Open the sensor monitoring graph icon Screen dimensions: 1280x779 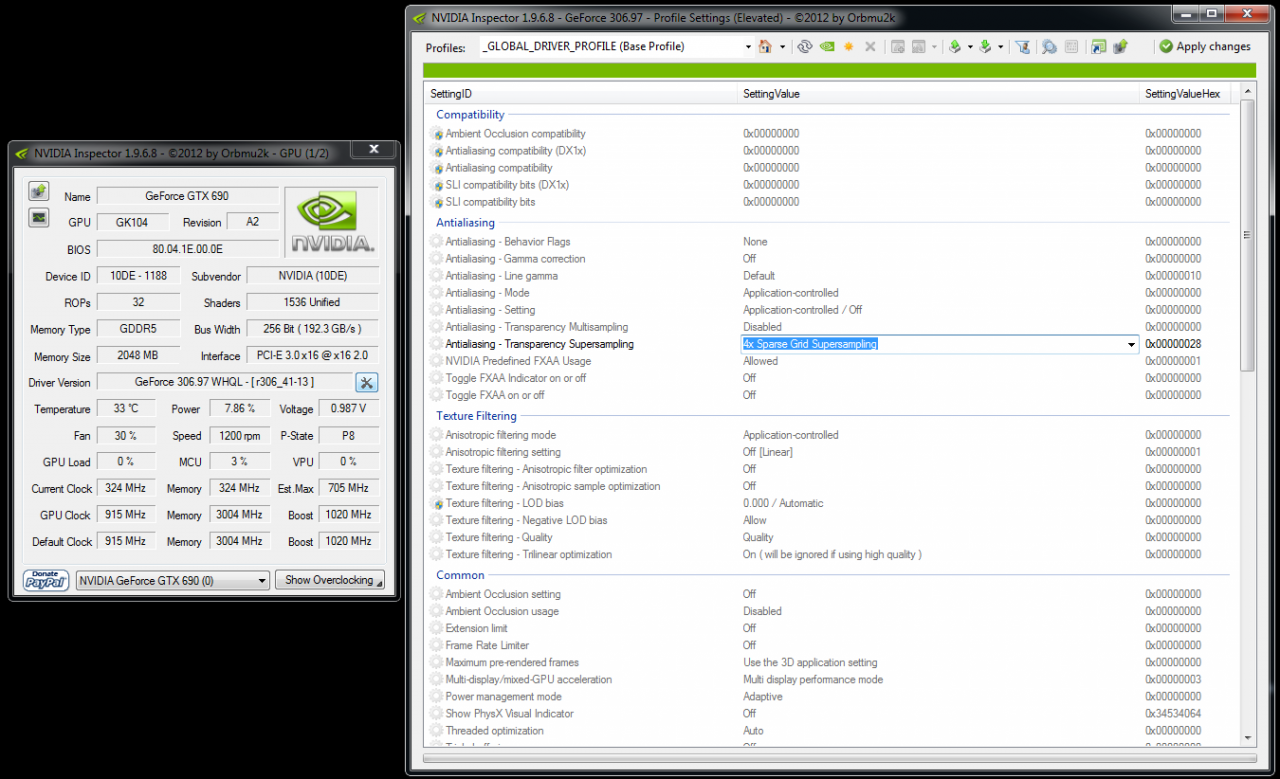(x=38, y=217)
